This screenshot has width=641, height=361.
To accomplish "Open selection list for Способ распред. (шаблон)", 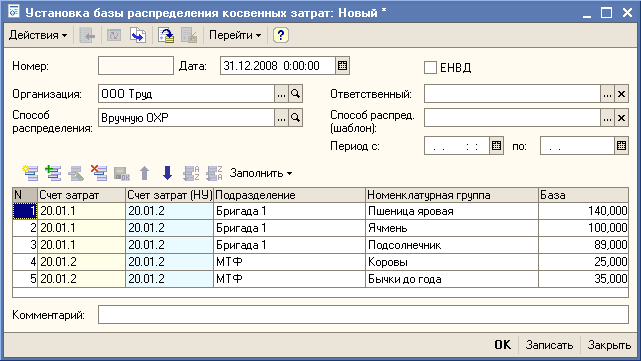I will [607, 118].
